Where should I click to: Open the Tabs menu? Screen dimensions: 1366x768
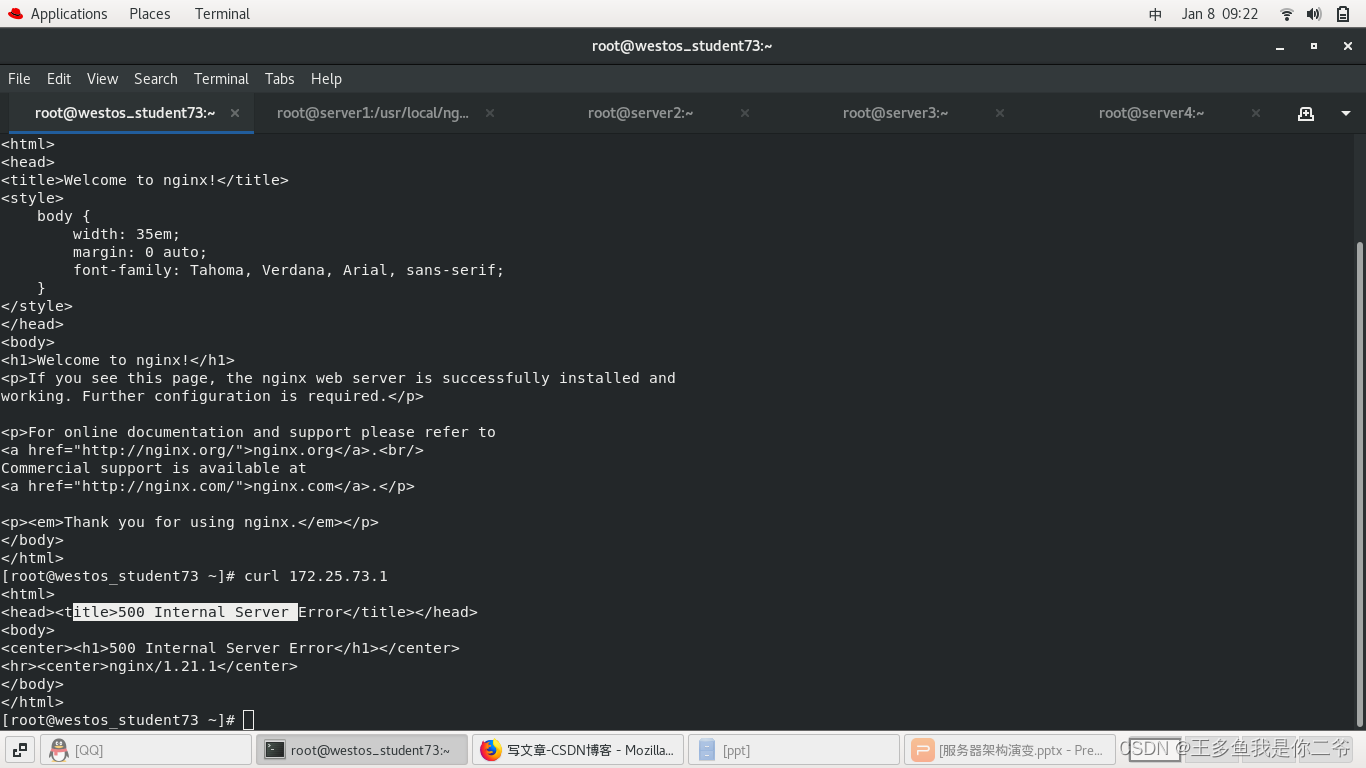280,79
